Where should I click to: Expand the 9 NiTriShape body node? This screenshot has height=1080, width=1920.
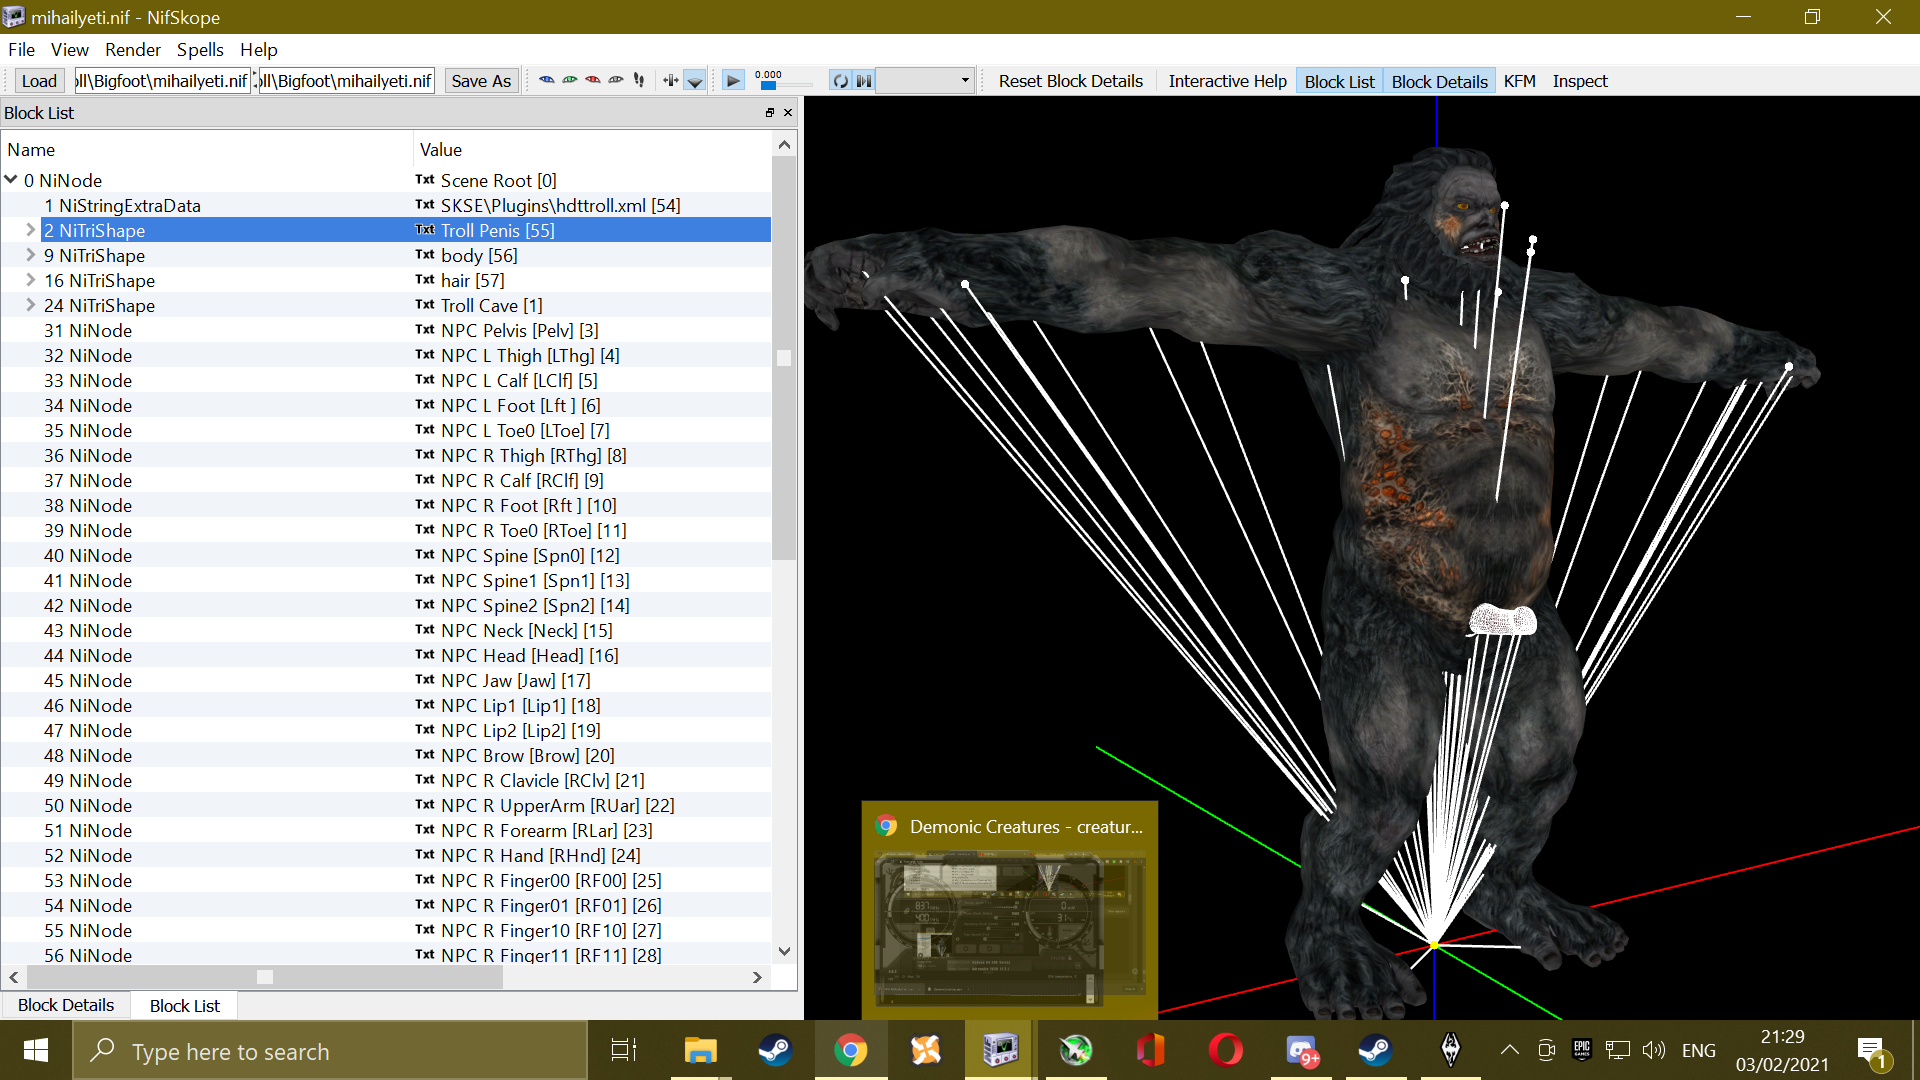(30, 255)
